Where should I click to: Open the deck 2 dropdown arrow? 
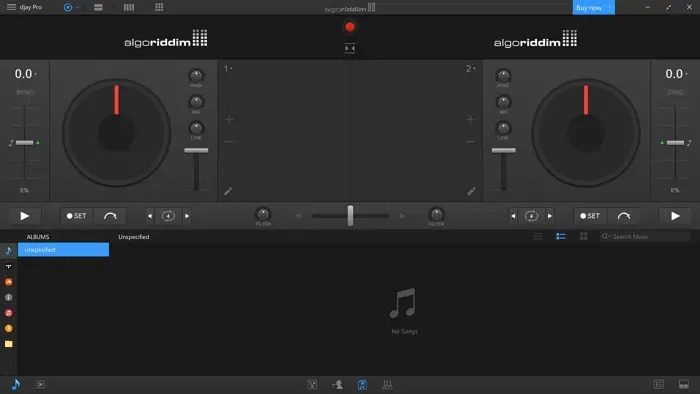pyautogui.click(x=474, y=68)
